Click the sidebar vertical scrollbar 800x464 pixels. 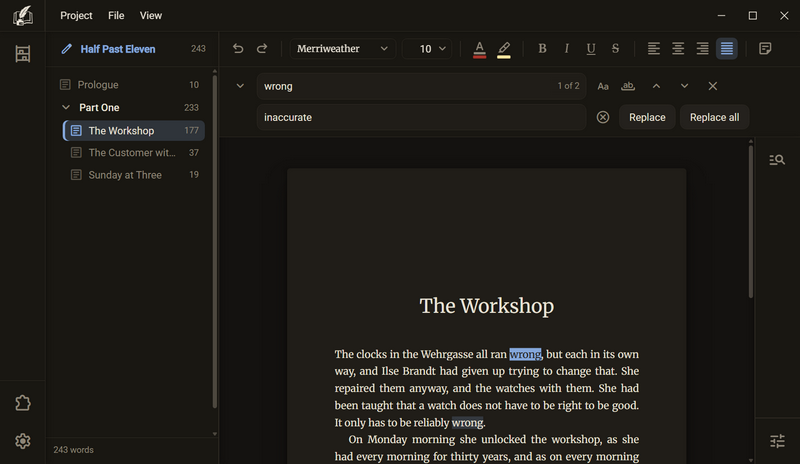click(214, 241)
